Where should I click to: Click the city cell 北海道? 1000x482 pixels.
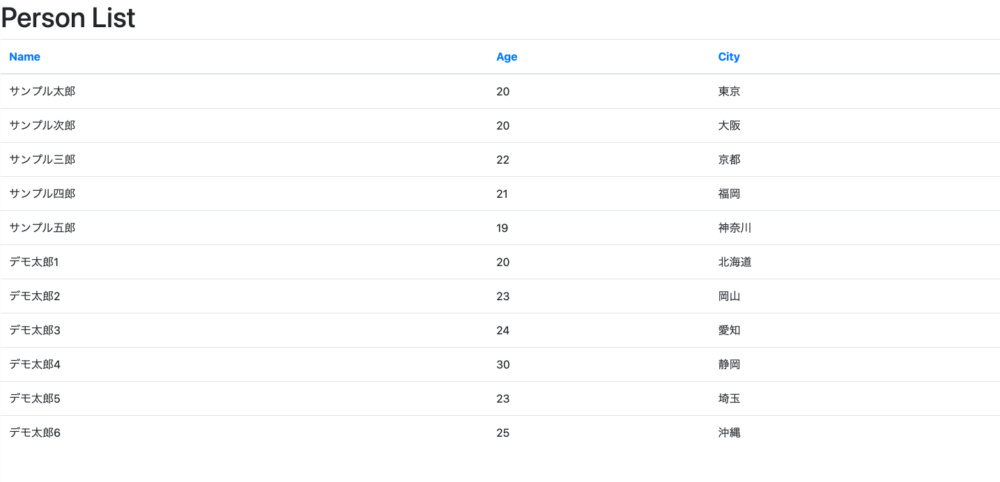(735, 262)
